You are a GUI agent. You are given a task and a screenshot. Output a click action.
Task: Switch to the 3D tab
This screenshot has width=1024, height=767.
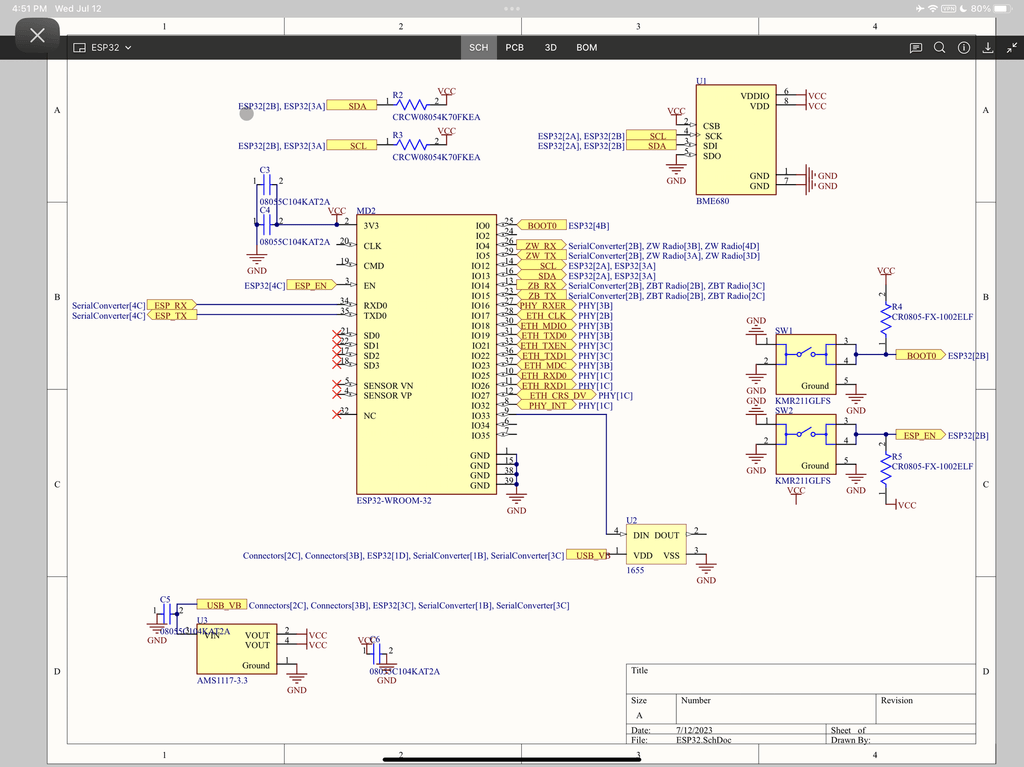click(x=551, y=48)
